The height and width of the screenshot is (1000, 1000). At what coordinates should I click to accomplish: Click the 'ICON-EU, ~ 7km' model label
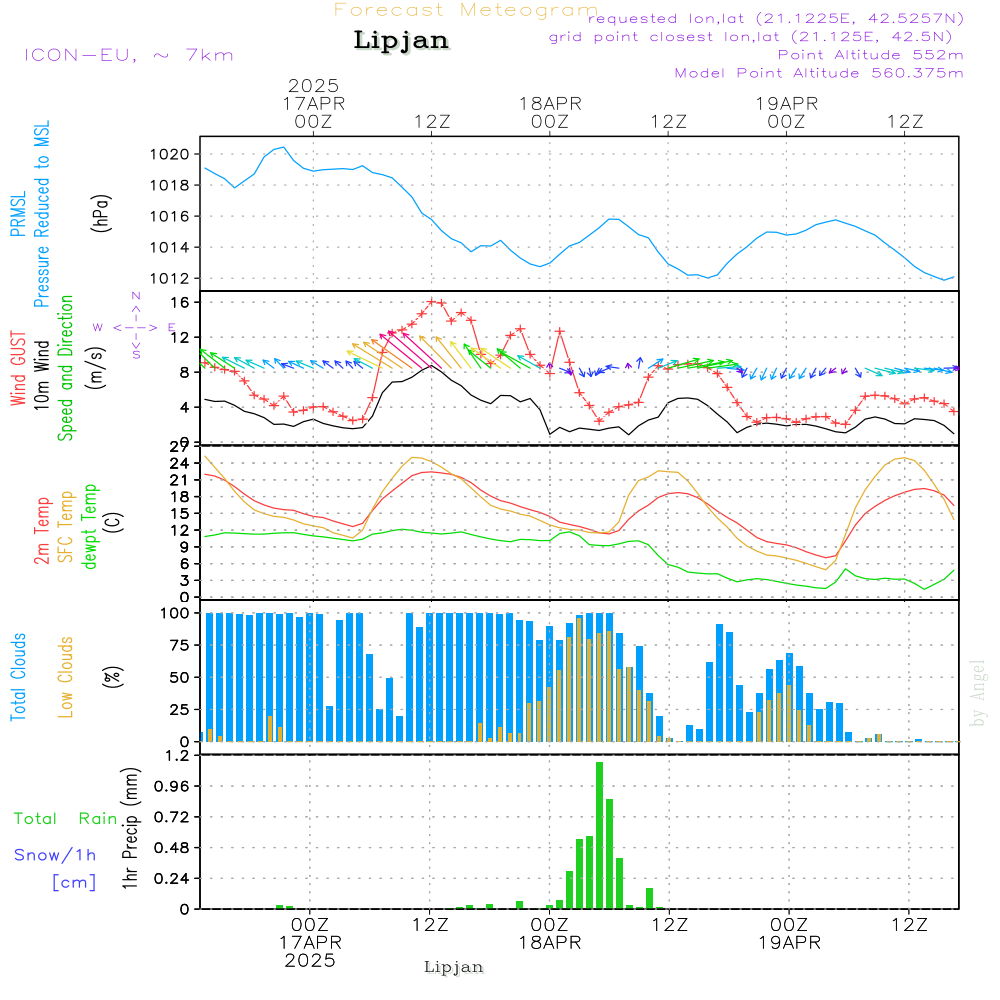(x=129, y=55)
